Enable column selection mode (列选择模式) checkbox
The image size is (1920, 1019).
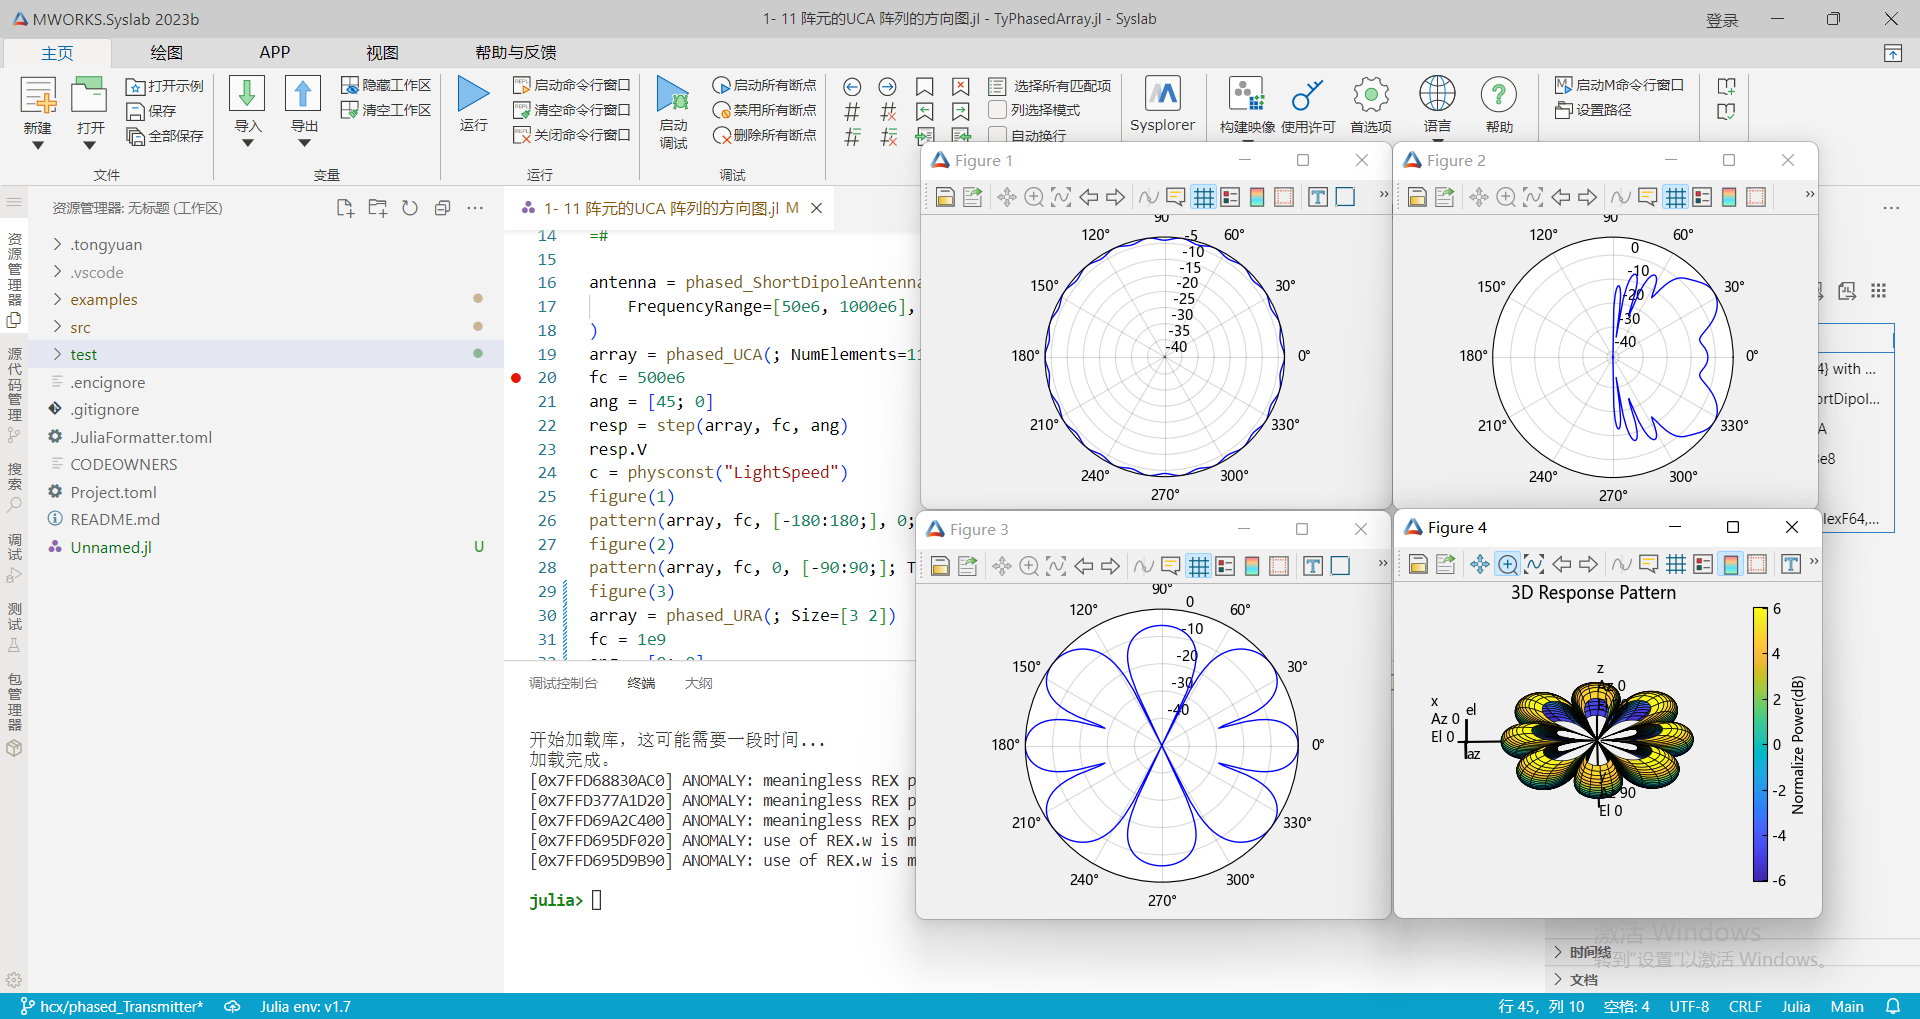(x=997, y=110)
